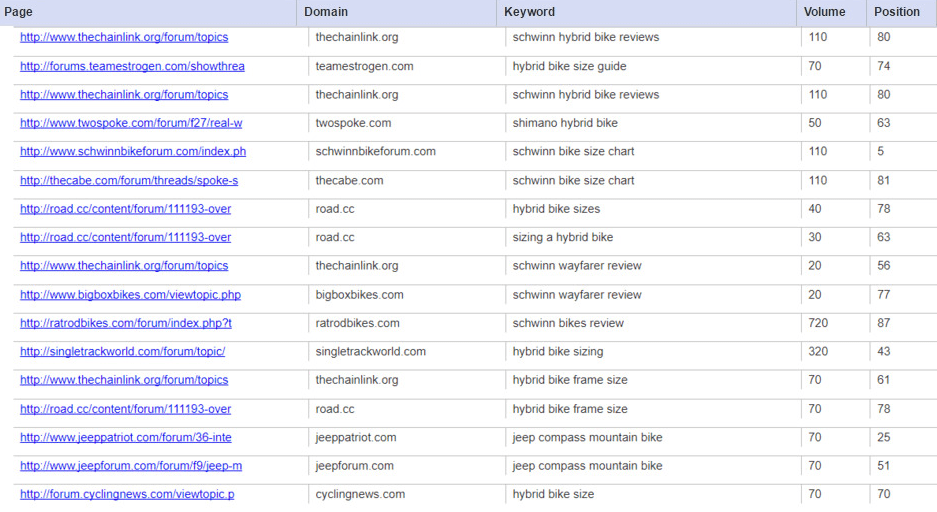This screenshot has height=512, width=937.
Task: Open the forums.teamestrogen.com showthread link
Action: click(132, 66)
